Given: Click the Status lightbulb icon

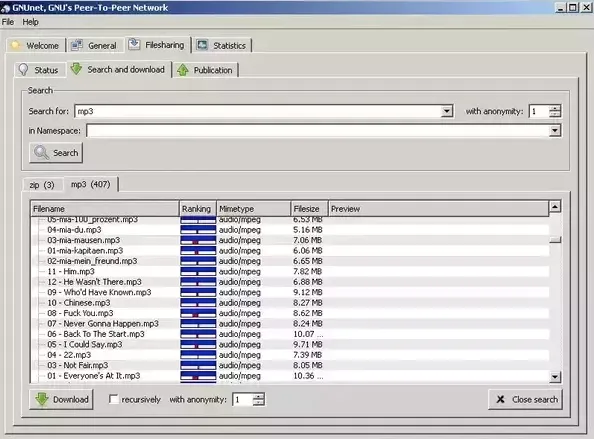Looking at the screenshot, I should [23, 70].
